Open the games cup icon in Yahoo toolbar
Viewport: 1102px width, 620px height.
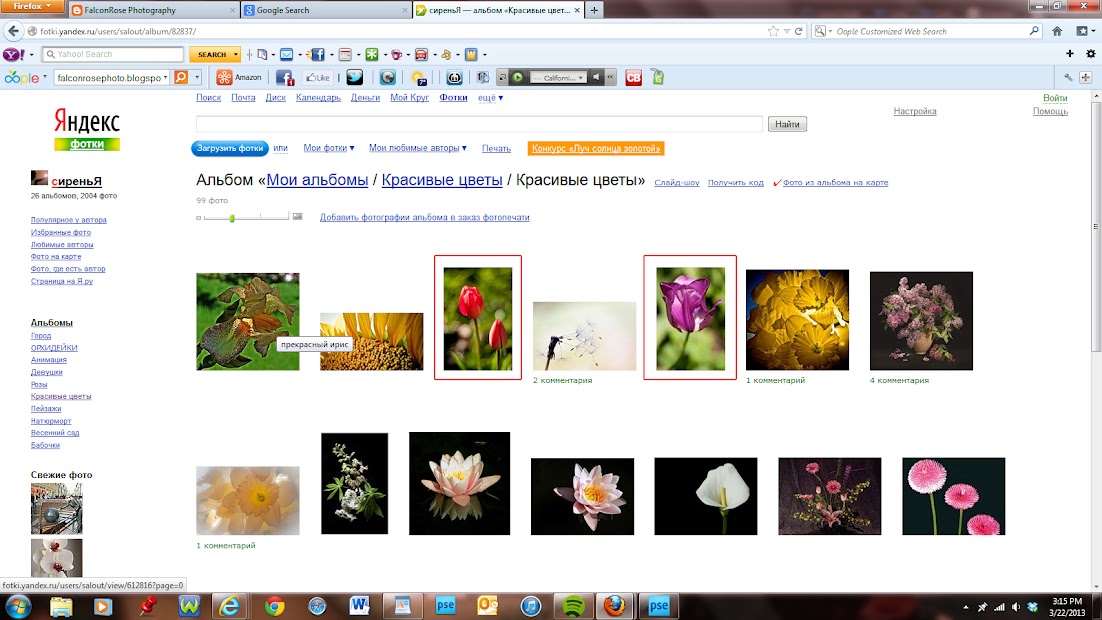click(396, 54)
